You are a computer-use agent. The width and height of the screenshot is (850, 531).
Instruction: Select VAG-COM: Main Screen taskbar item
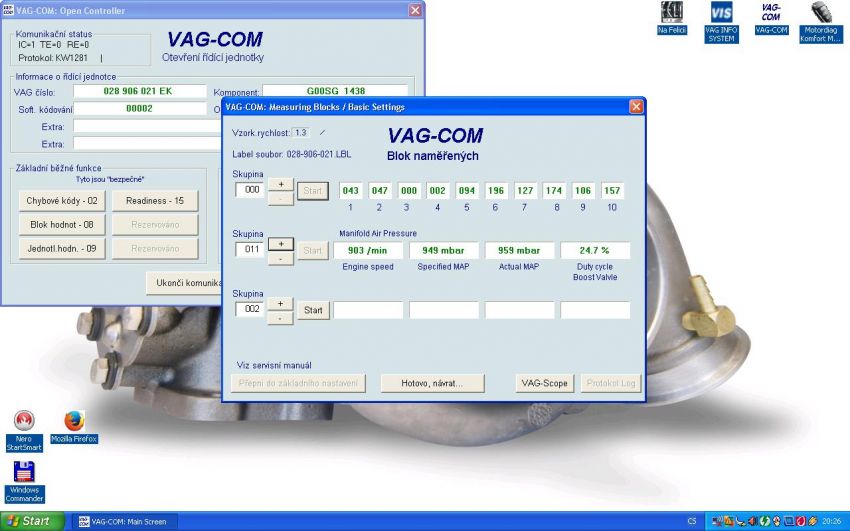pyautogui.click(x=124, y=522)
